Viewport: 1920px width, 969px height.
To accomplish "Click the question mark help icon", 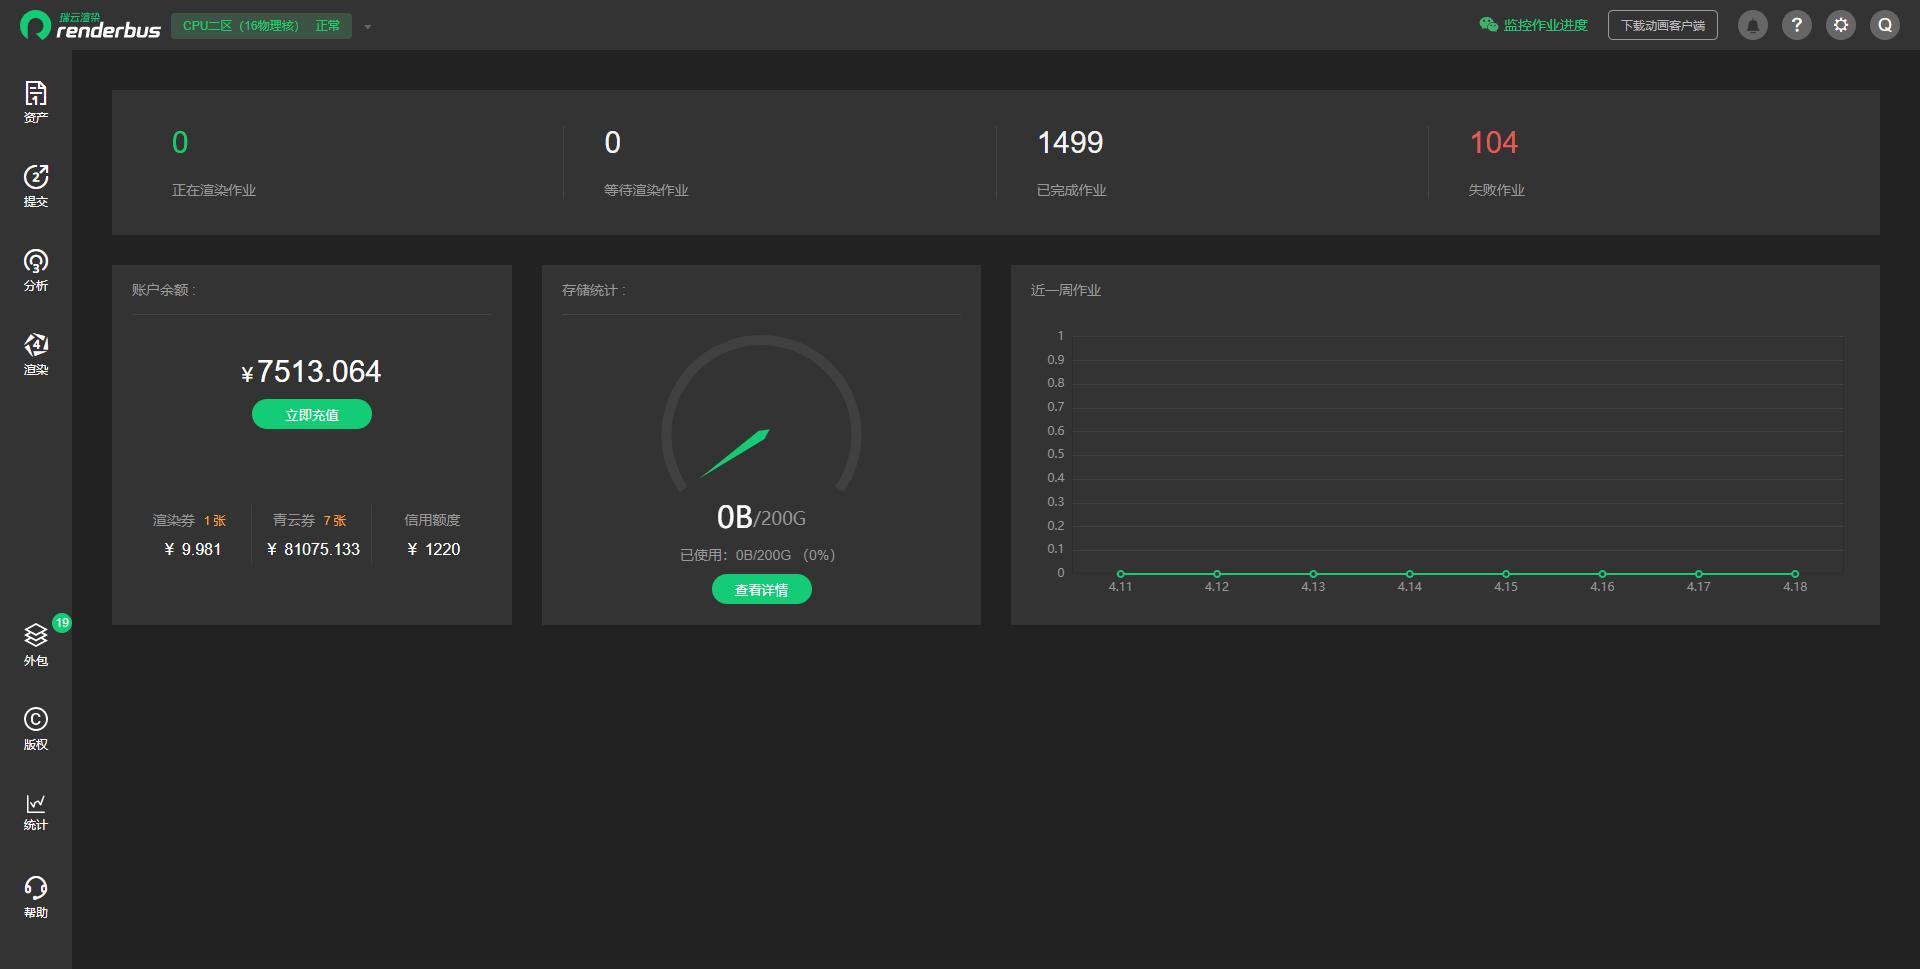I will 1797,25.
